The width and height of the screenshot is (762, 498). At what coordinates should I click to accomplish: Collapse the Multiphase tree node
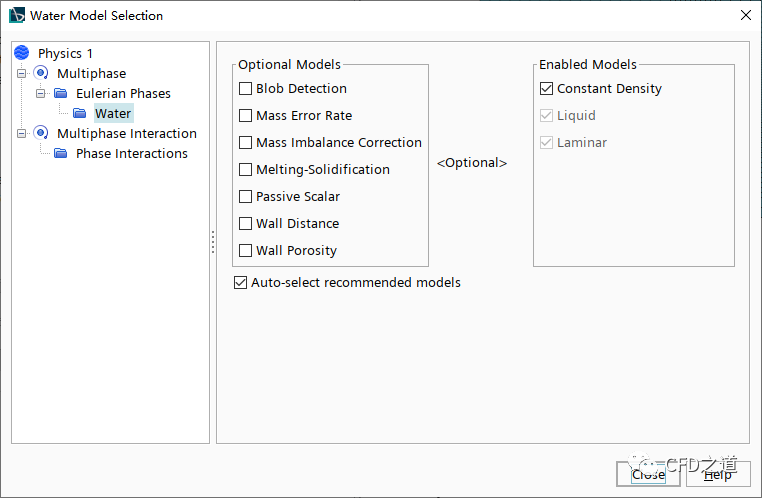[22, 73]
